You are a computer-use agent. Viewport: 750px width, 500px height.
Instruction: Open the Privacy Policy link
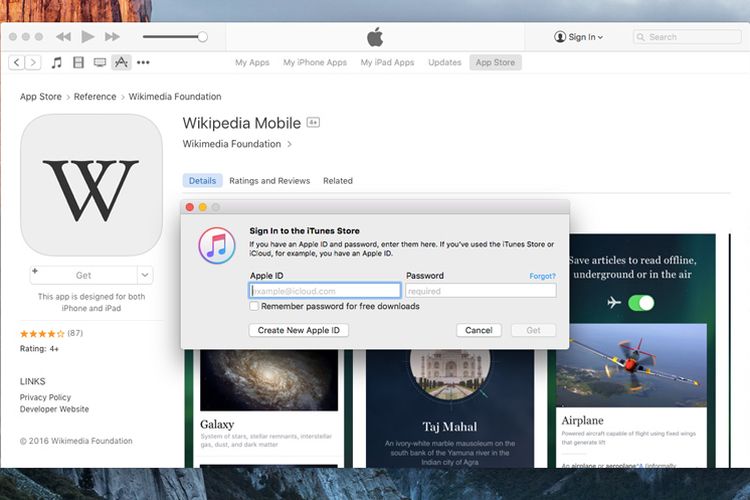[x=45, y=397]
